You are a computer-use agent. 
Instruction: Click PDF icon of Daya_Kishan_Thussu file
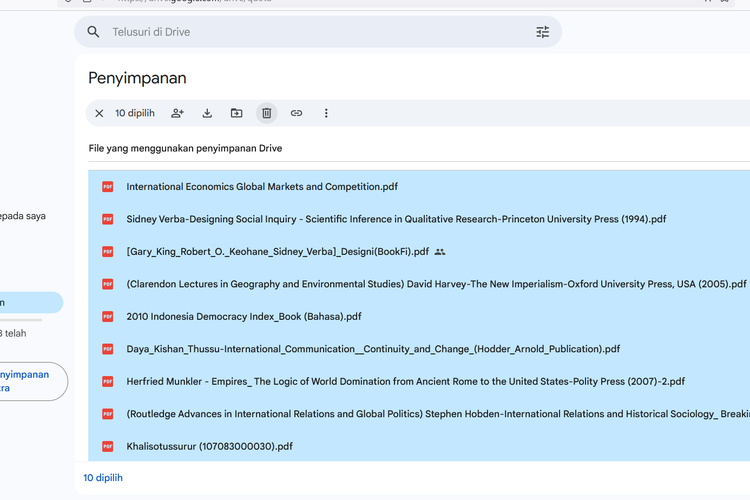tap(108, 349)
